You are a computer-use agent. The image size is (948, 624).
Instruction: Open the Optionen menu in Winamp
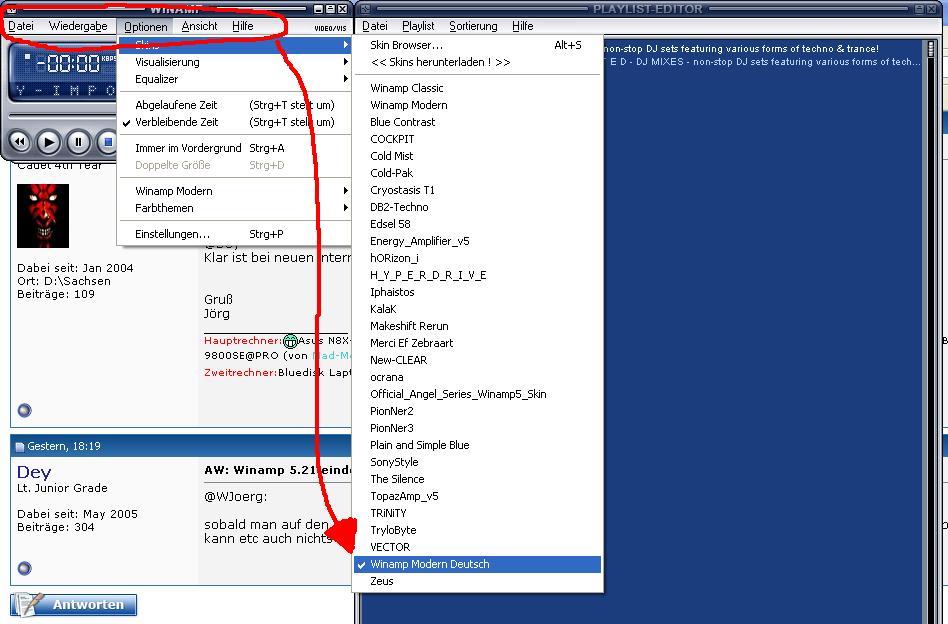(146, 27)
